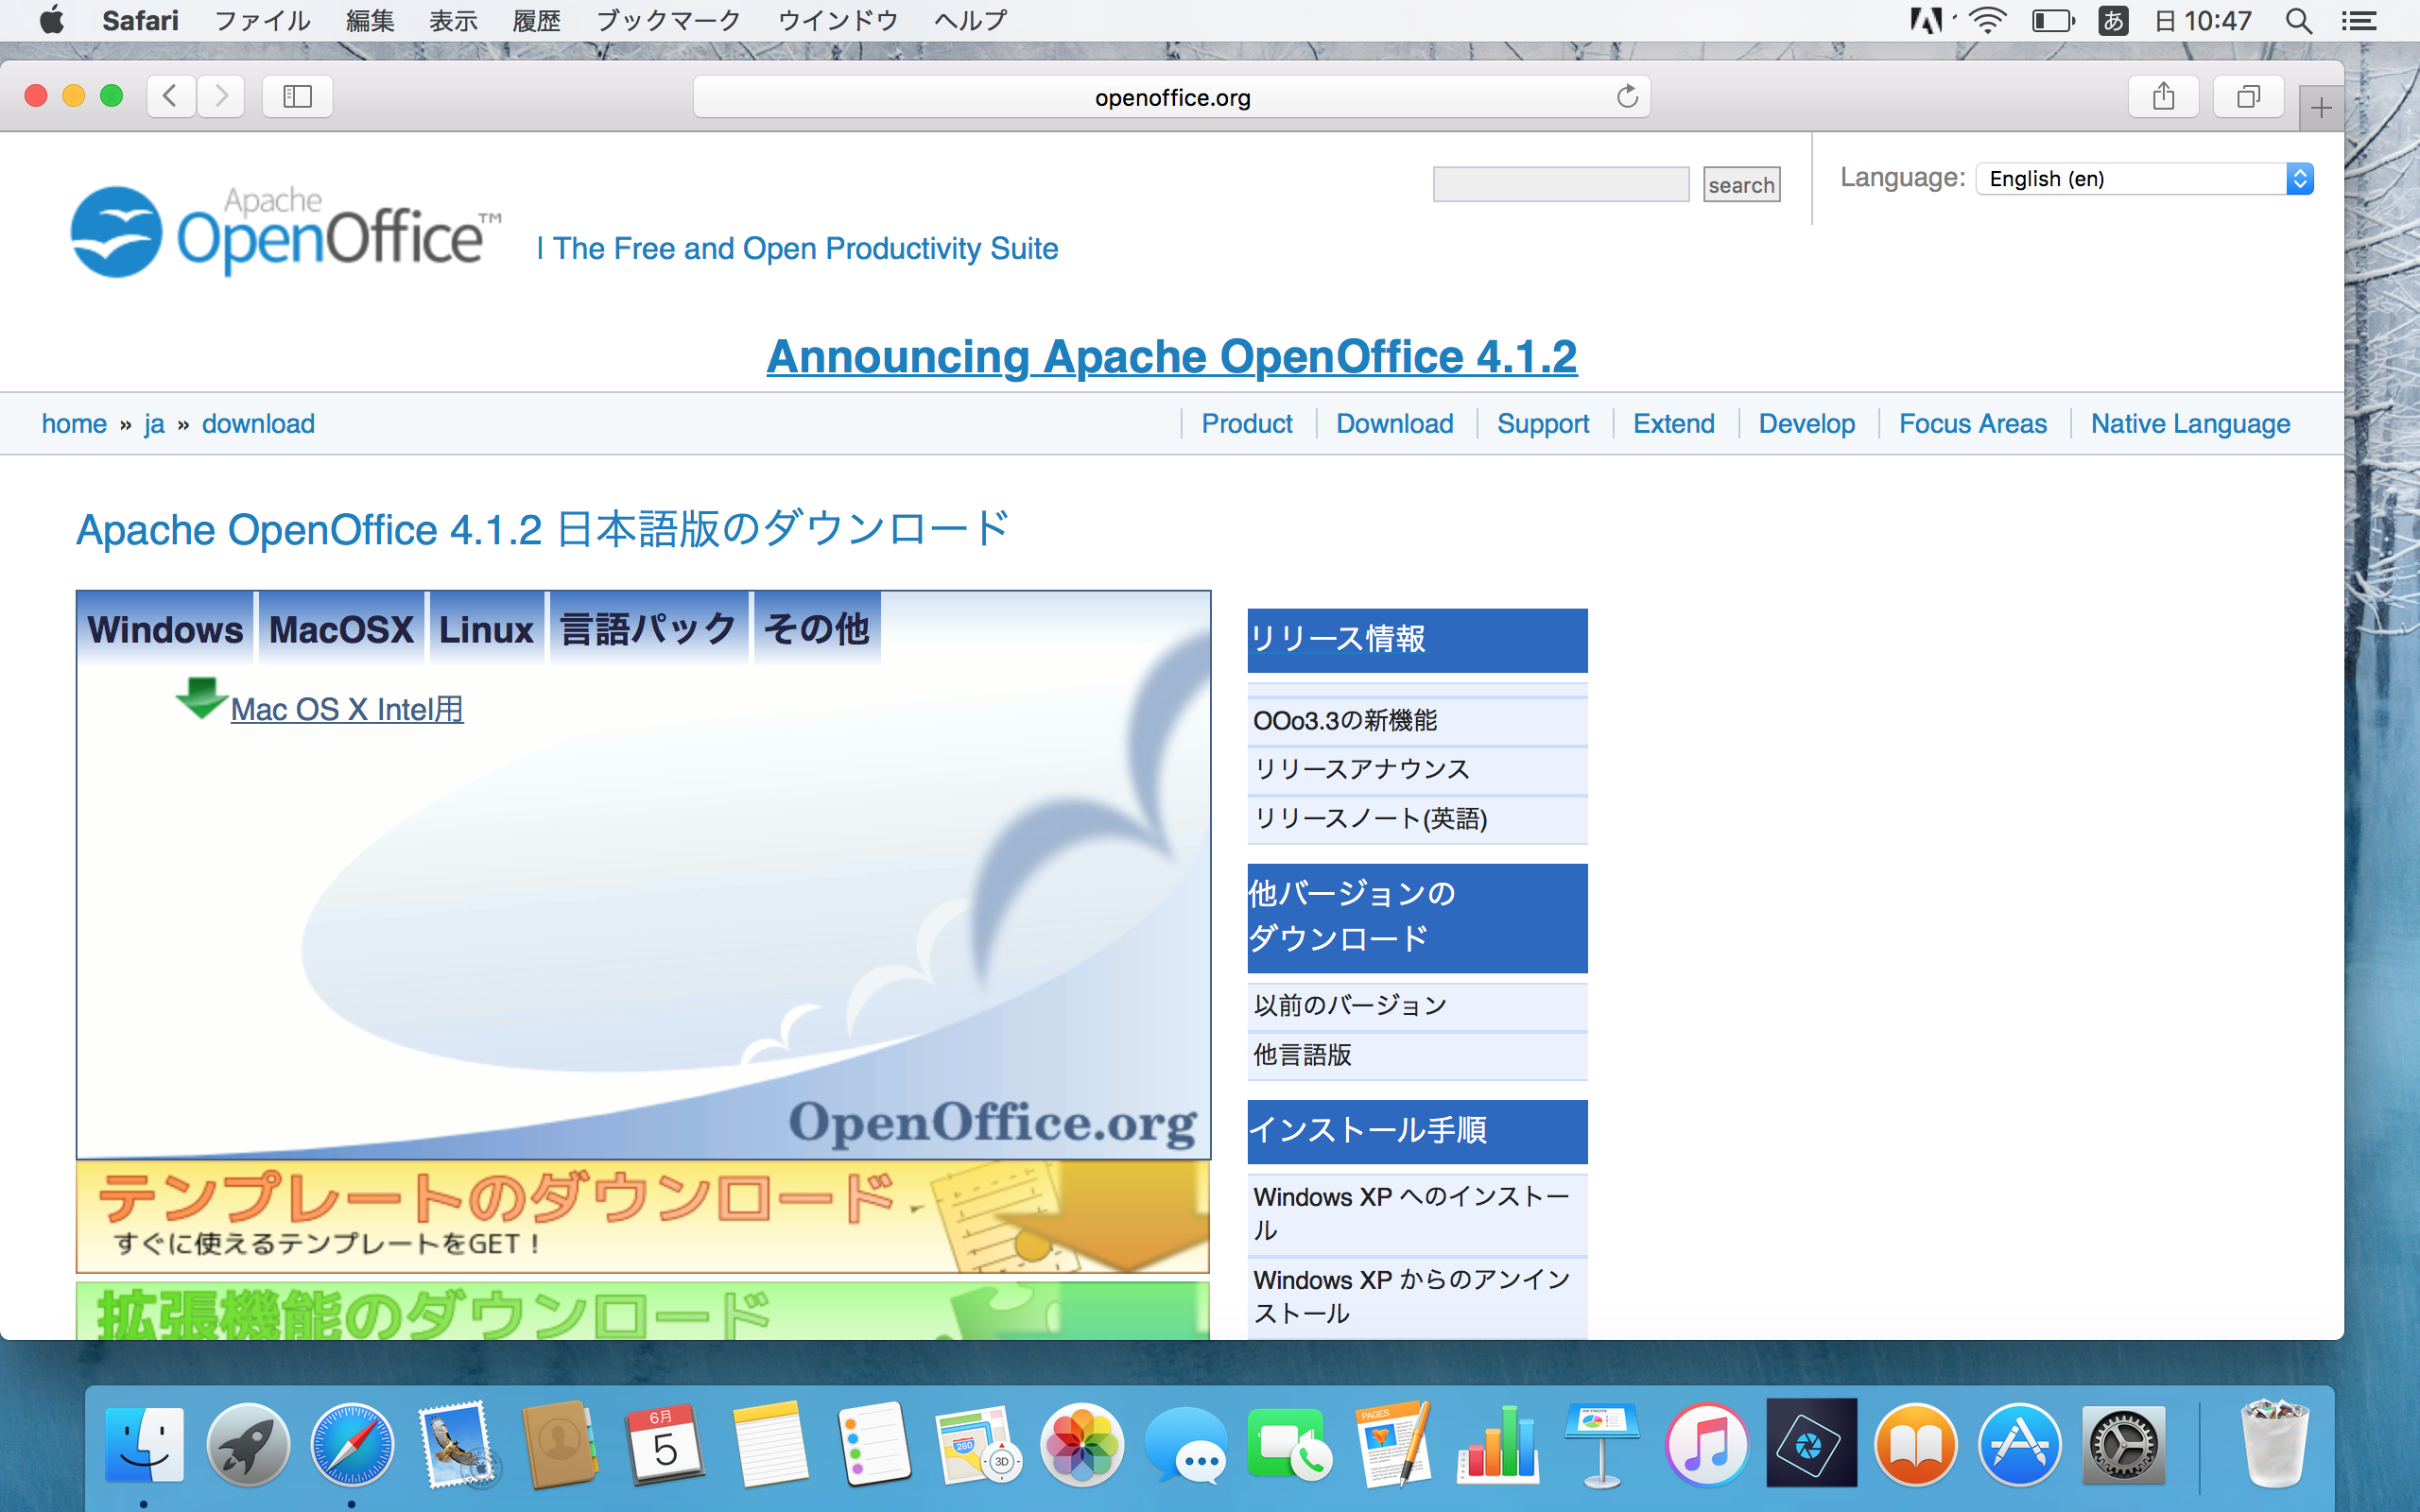Click Safari compass icon in the Dock
Viewport: 2420px width, 1512px height.
pyautogui.click(x=352, y=1444)
